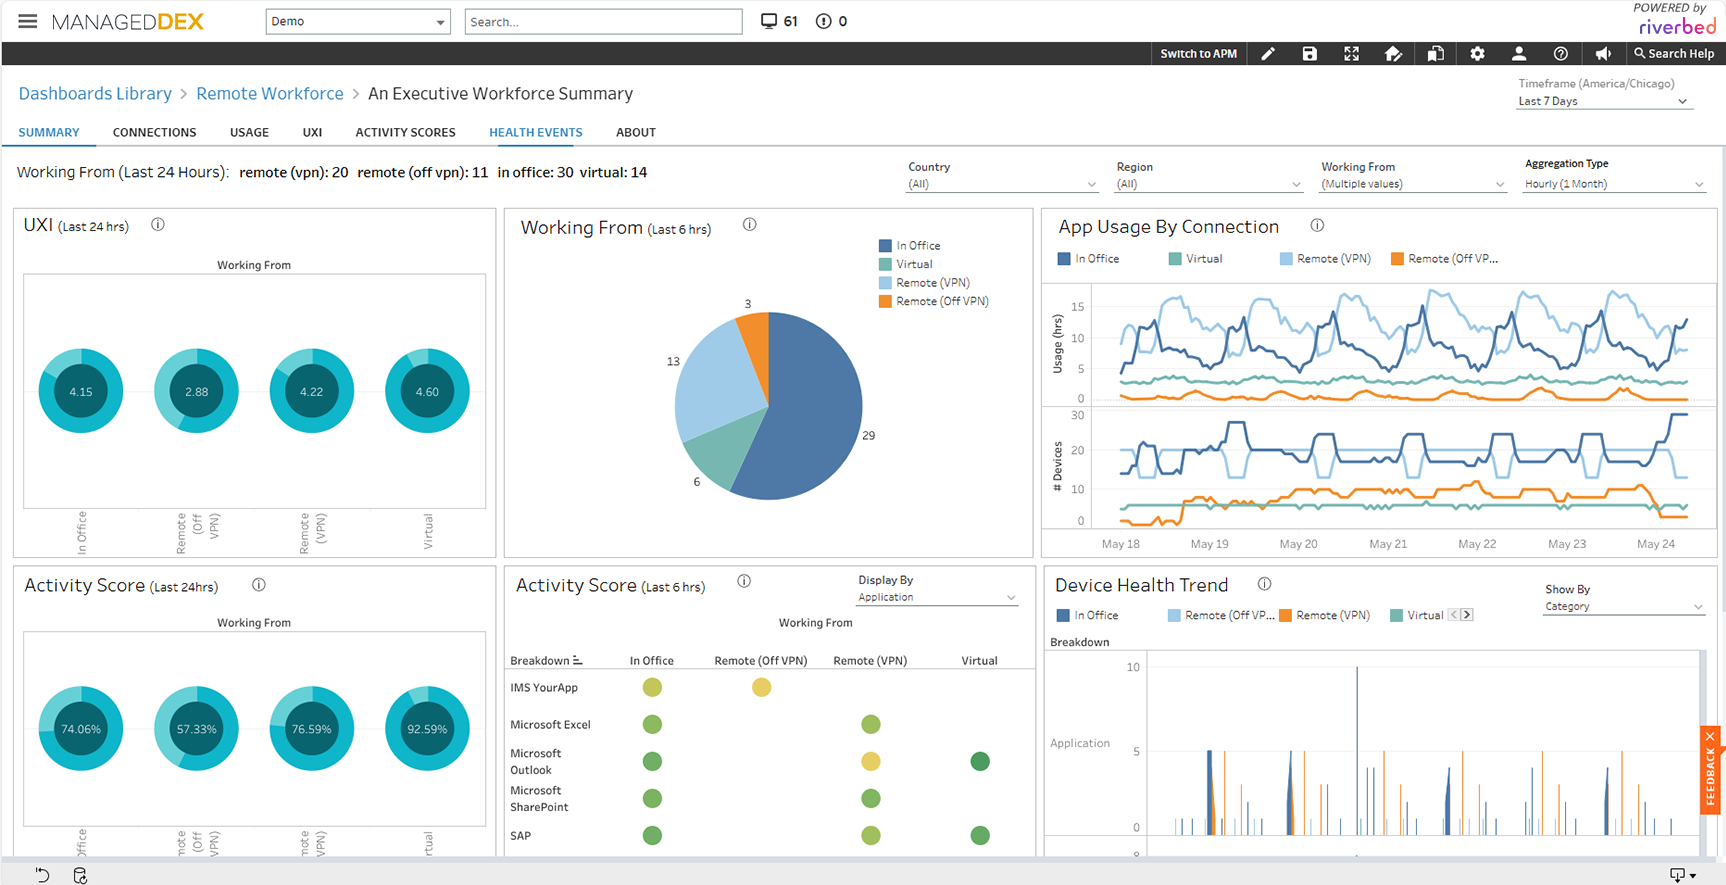Open the Health Events tab

point(535,132)
